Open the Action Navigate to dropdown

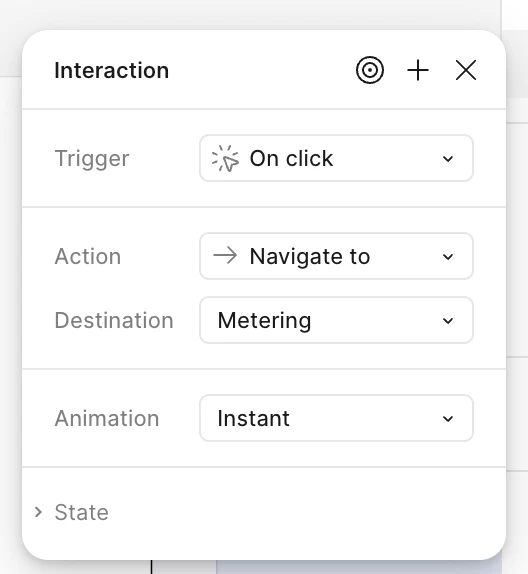tap(336, 256)
